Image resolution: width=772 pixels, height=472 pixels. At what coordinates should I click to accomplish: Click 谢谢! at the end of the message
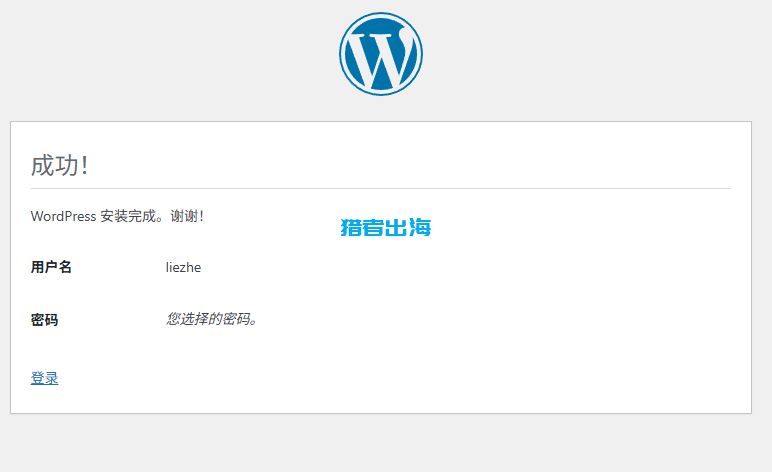[x=187, y=216]
